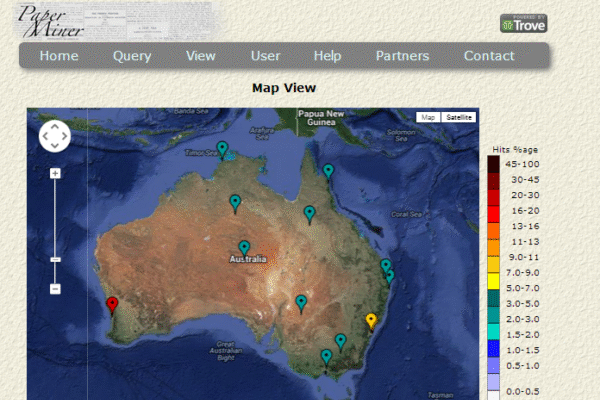Go to the Home page

click(59, 56)
